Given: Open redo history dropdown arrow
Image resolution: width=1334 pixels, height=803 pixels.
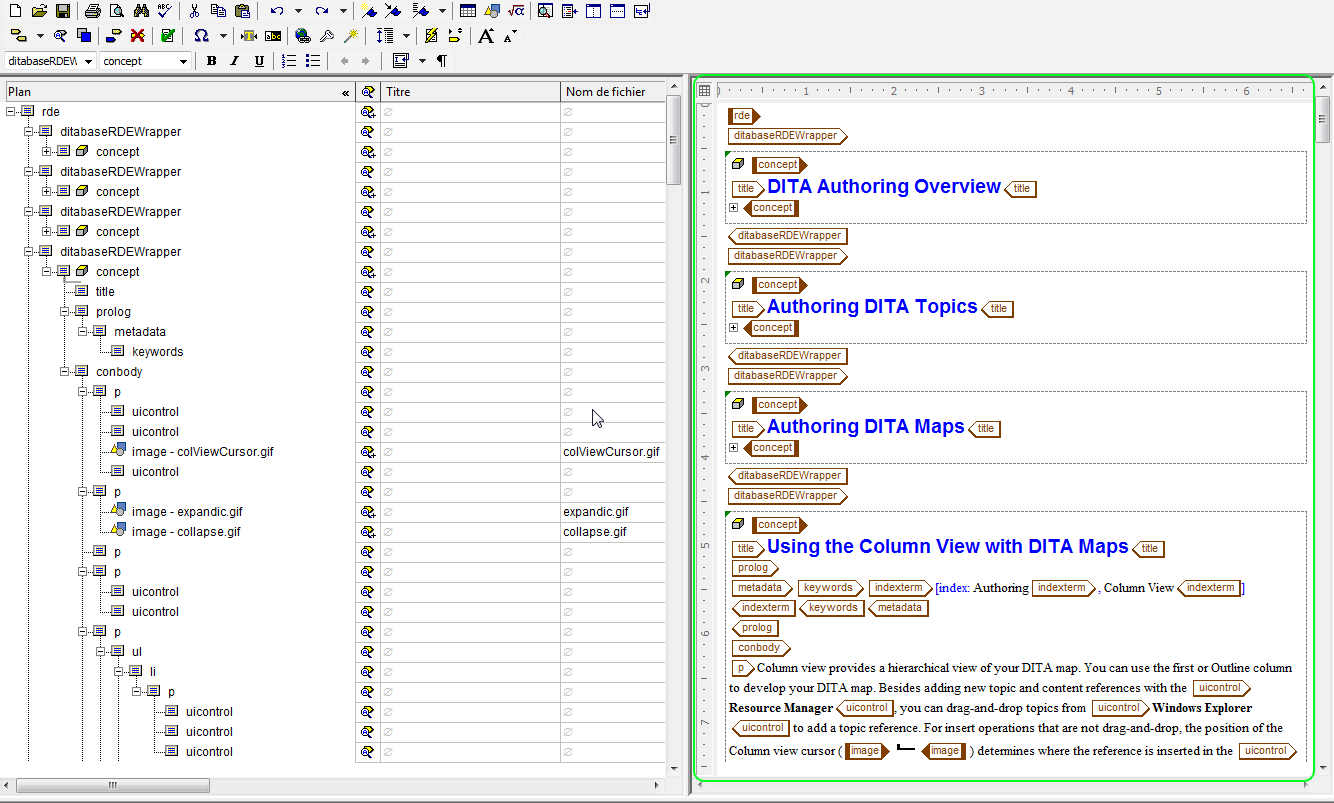Looking at the screenshot, I should coord(343,11).
